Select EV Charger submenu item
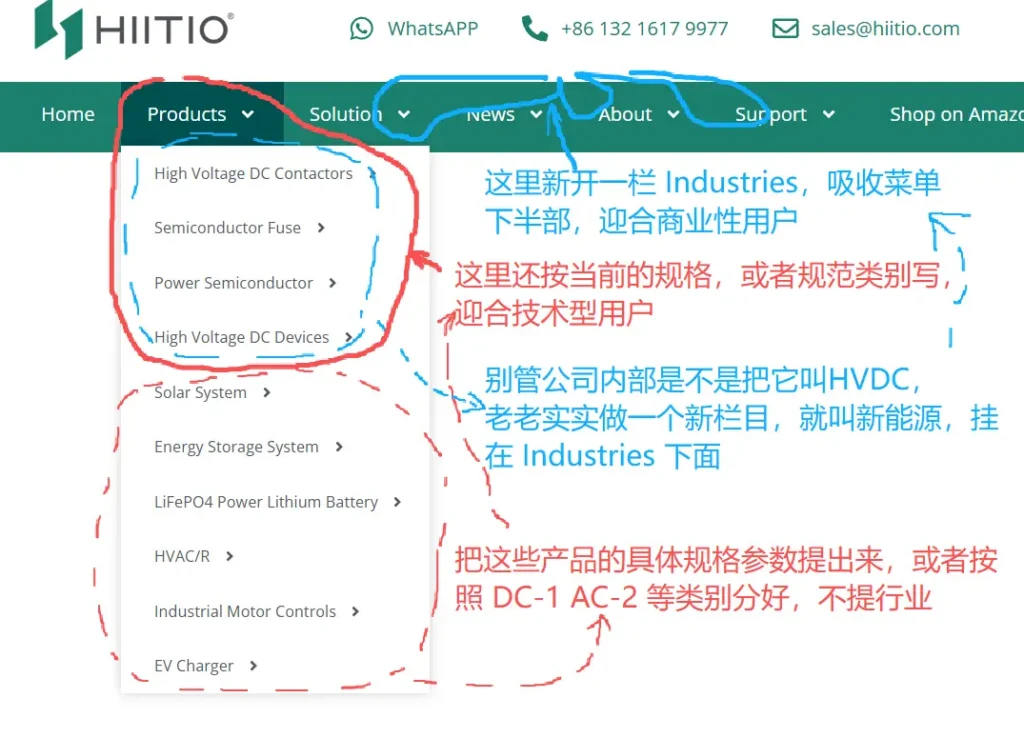The image size is (1024, 738). point(193,666)
